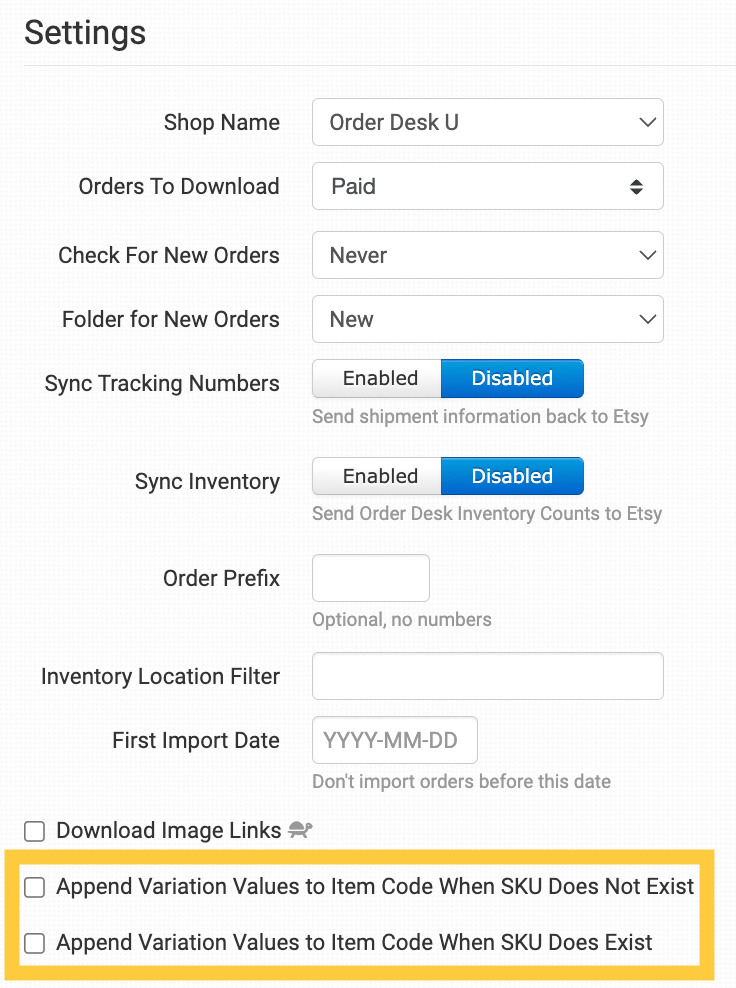Image resolution: width=736 pixels, height=988 pixels.
Task: Click into the Order Prefix field
Action: pos(371,578)
